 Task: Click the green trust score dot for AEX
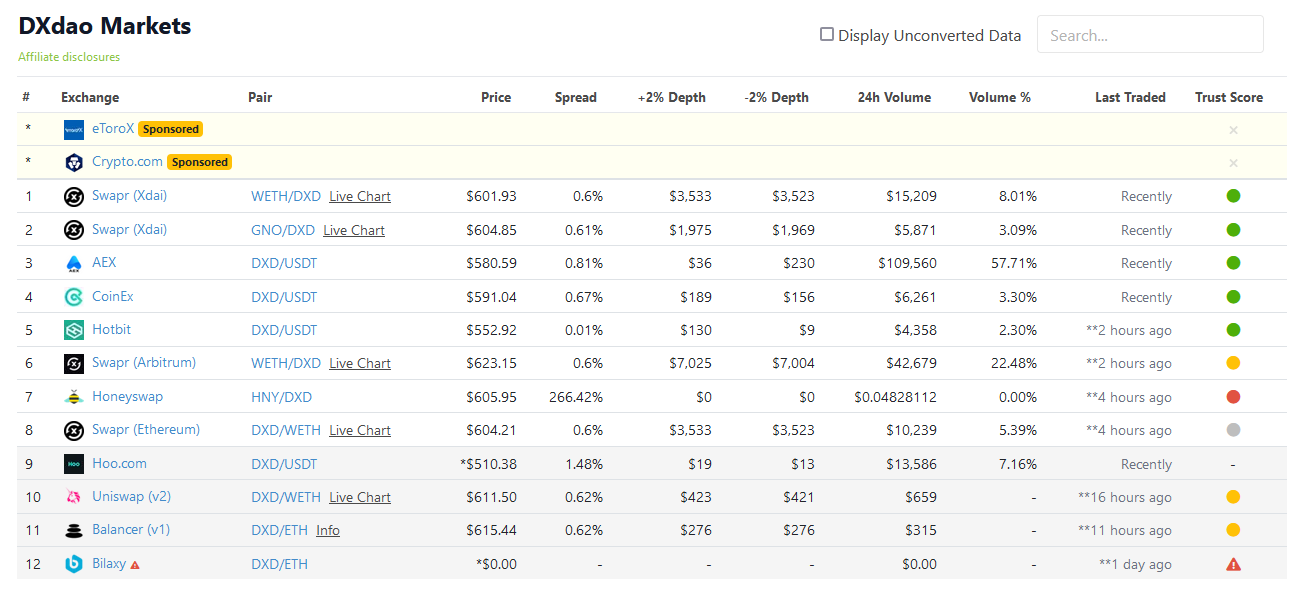click(x=1233, y=263)
